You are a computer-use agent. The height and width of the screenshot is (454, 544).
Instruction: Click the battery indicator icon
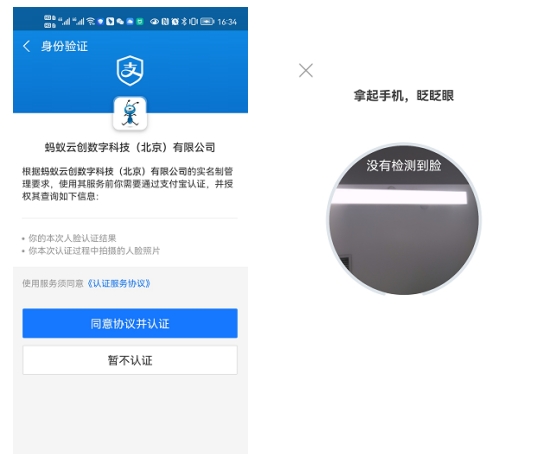[x=207, y=22]
